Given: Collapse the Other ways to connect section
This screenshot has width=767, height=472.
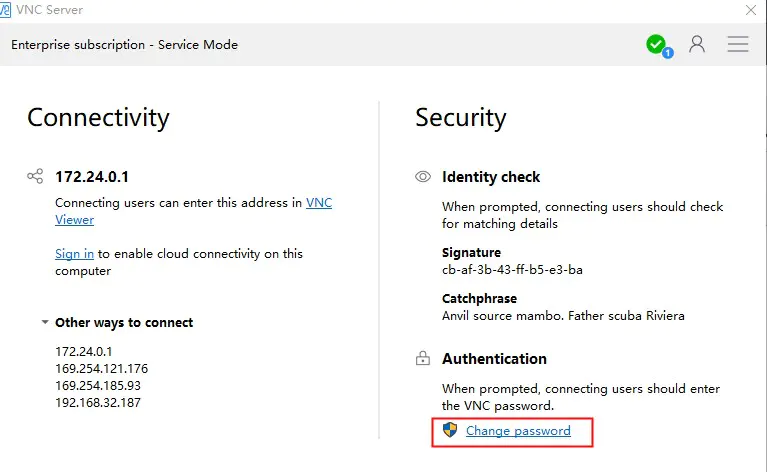Looking at the screenshot, I should [45, 322].
